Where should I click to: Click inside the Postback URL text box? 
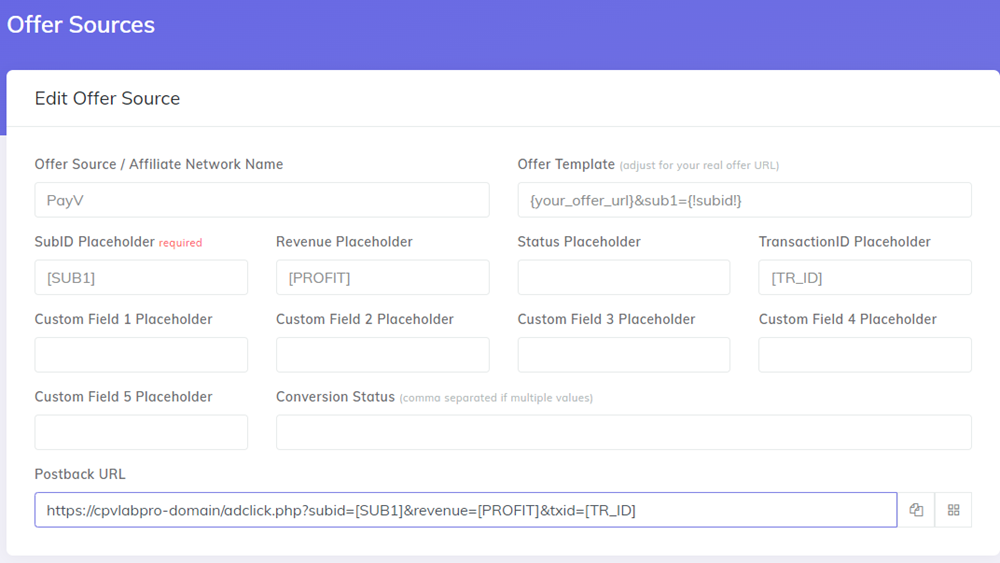pos(466,509)
